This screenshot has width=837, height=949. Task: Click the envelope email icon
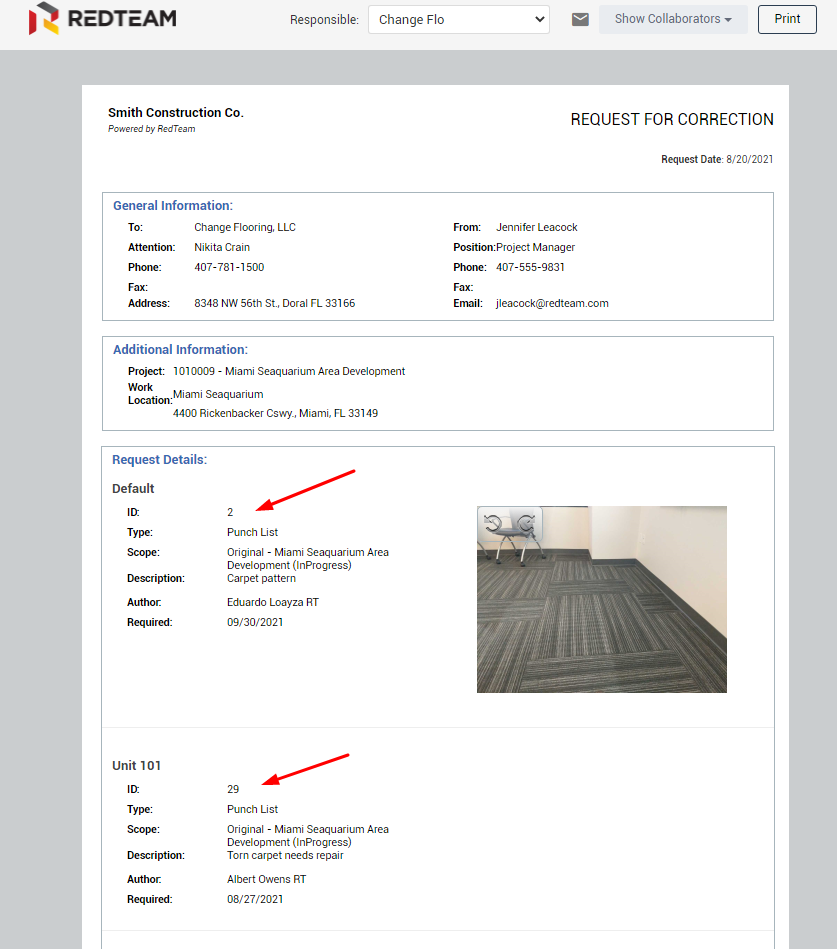(x=580, y=19)
